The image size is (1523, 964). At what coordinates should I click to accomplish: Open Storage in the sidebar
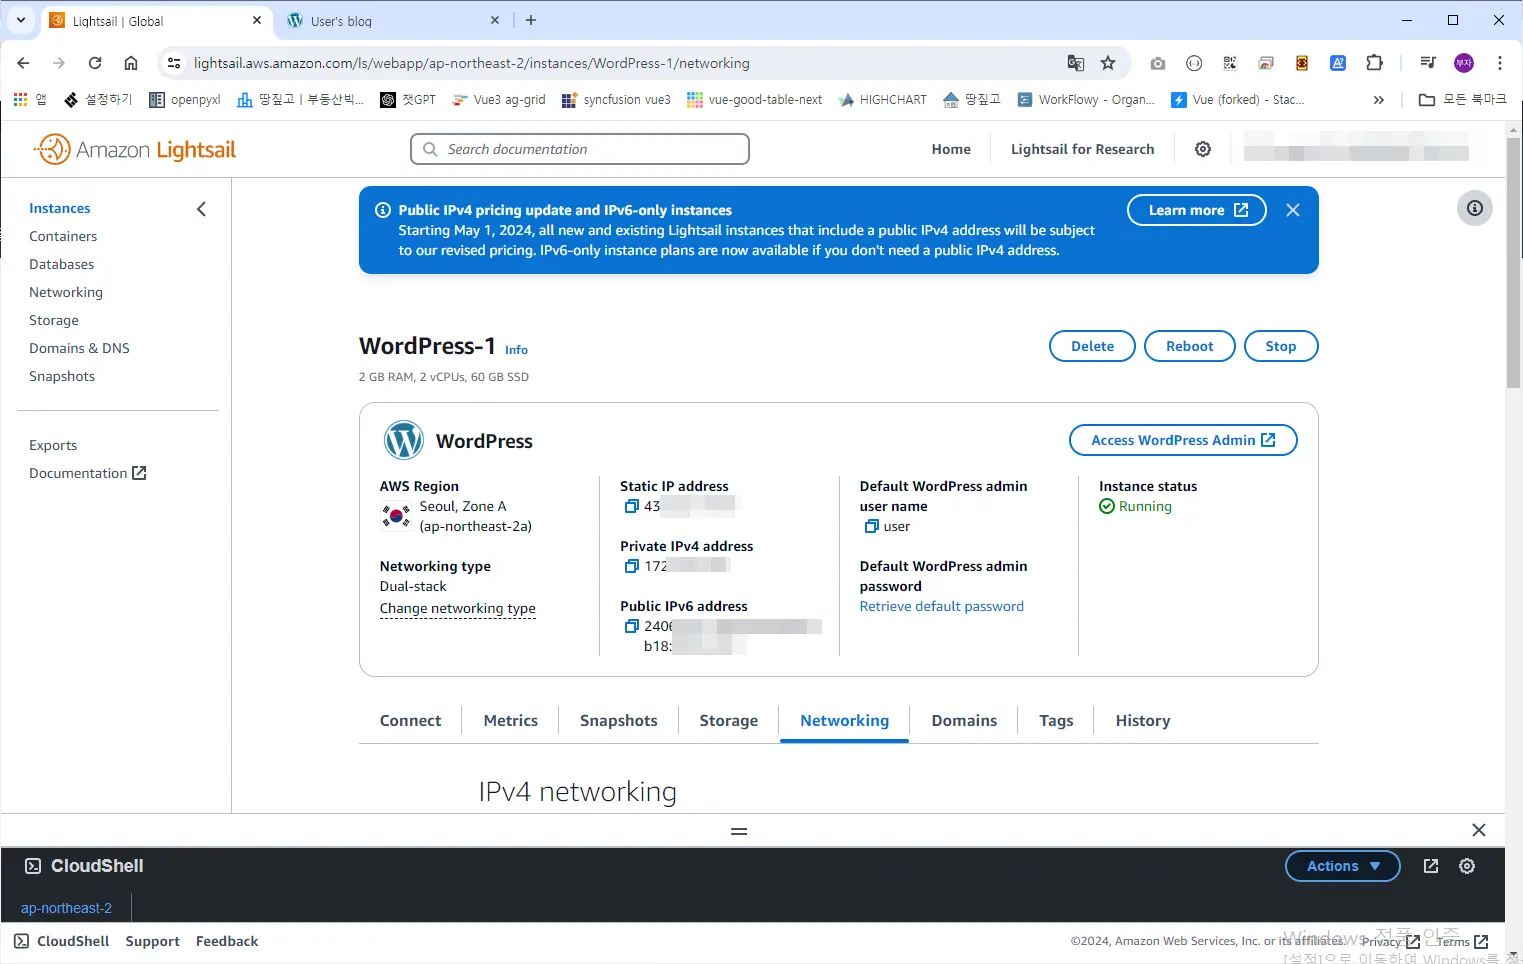point(54,320)
